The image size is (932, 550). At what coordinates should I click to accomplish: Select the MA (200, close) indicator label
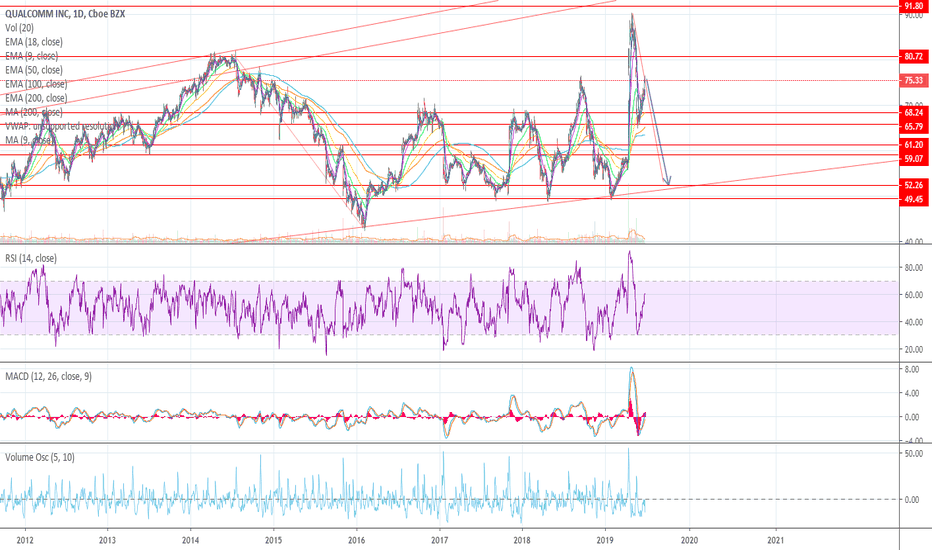(x=34, y=112)
